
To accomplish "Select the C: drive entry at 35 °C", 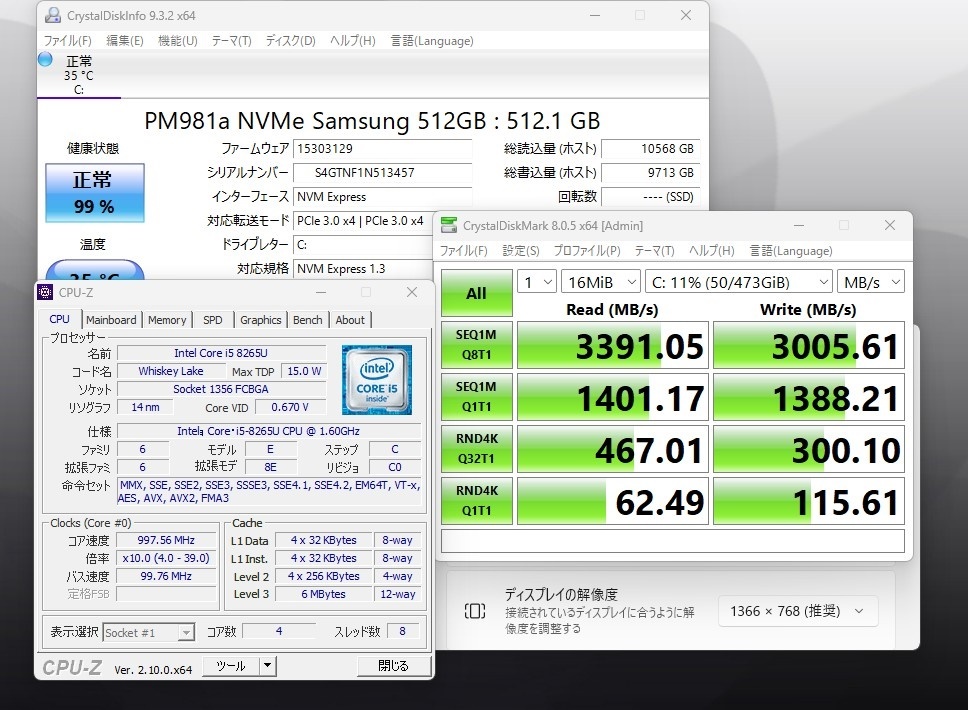I will coord(78,74).
